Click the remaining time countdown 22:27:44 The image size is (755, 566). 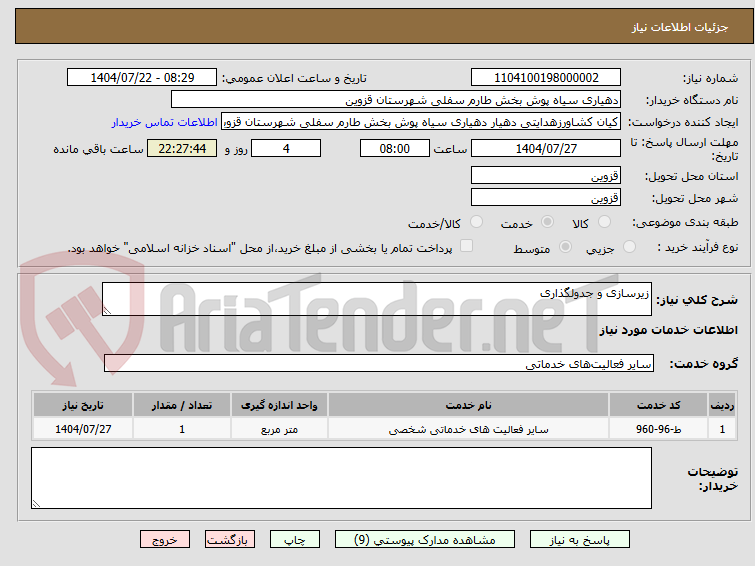point(182,148)
